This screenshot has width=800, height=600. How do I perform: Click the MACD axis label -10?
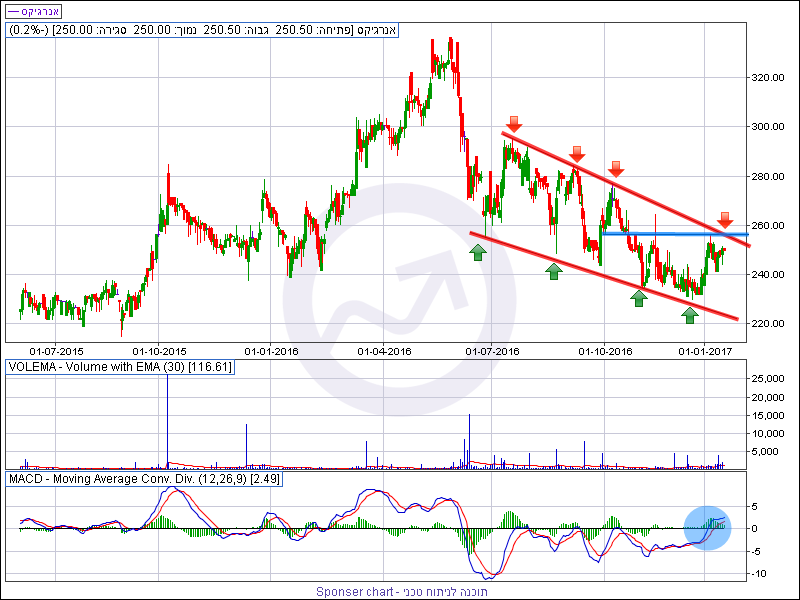(x=757, y=574)
